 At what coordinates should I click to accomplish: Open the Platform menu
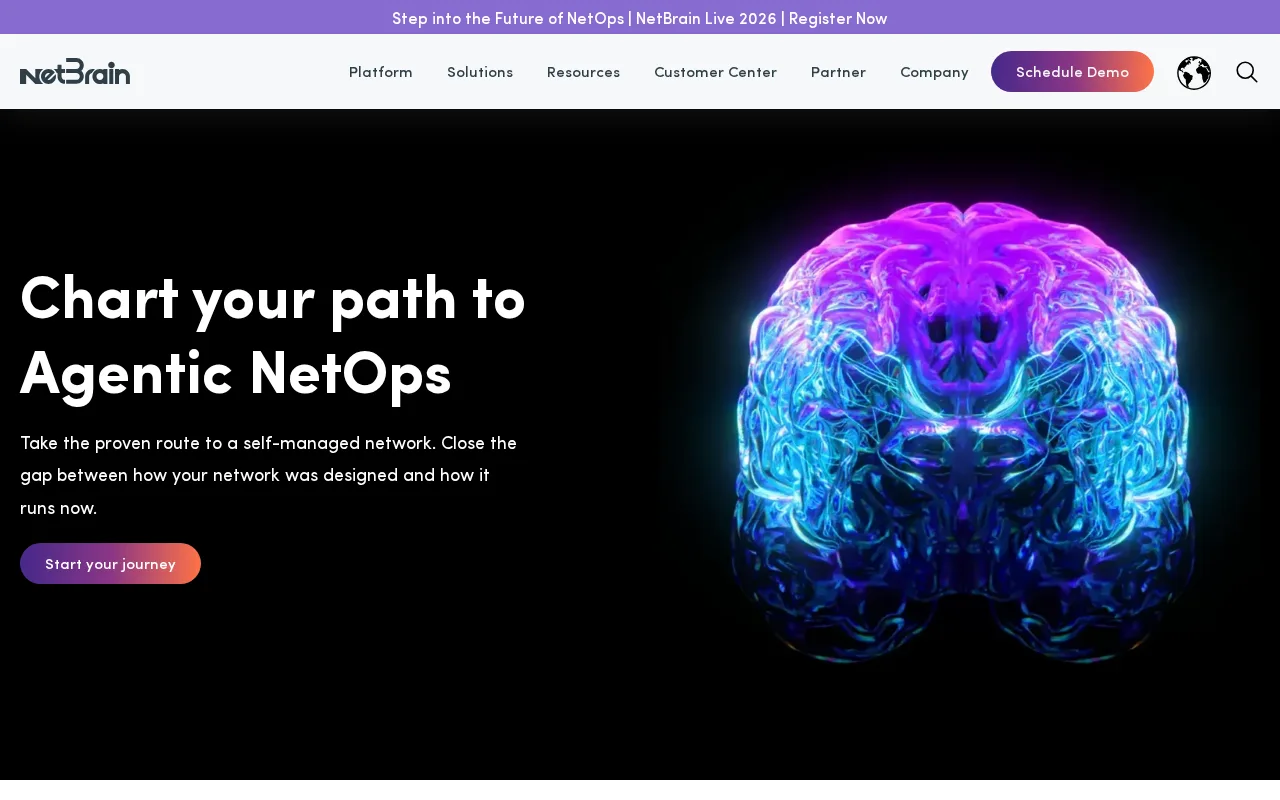click(381, 72)
